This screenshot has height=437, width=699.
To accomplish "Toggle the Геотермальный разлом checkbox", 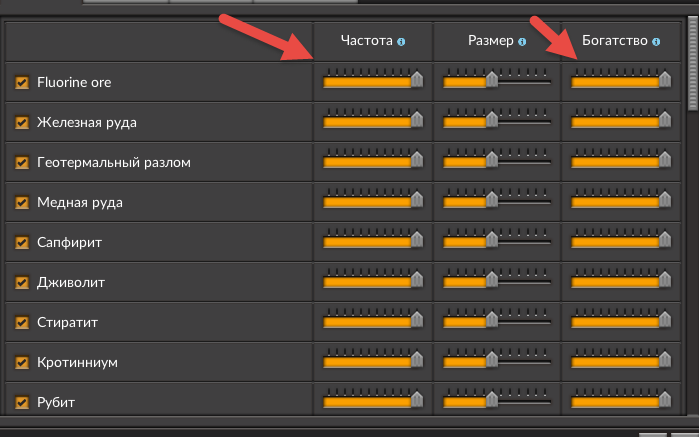I will (22, 162).
